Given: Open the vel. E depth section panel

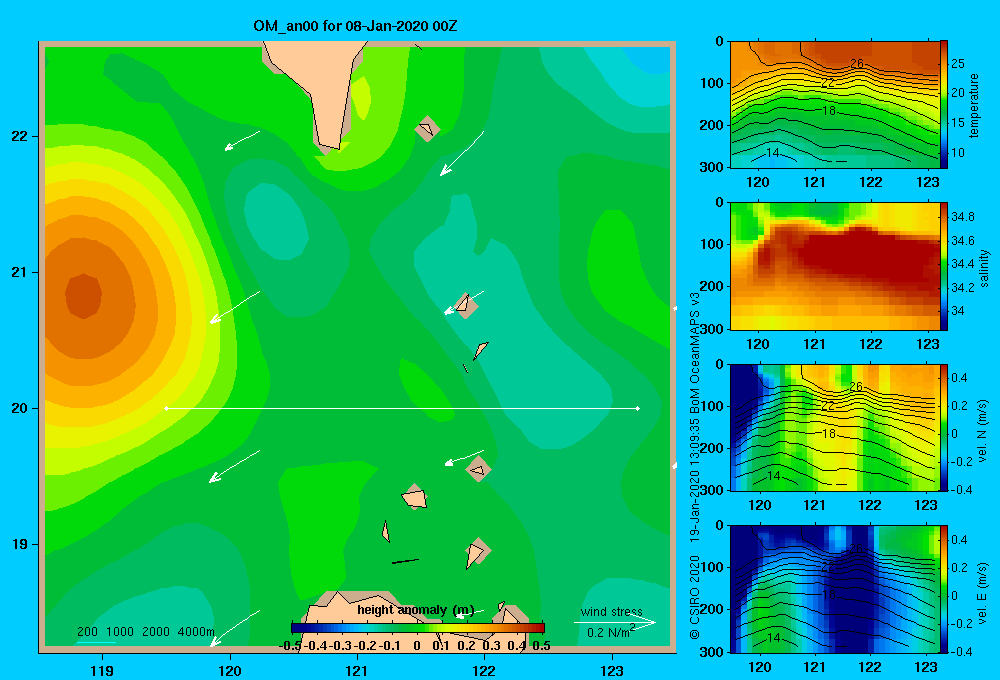Looking at the screenshot, I should pyautogui.click(x=835, y=589).
